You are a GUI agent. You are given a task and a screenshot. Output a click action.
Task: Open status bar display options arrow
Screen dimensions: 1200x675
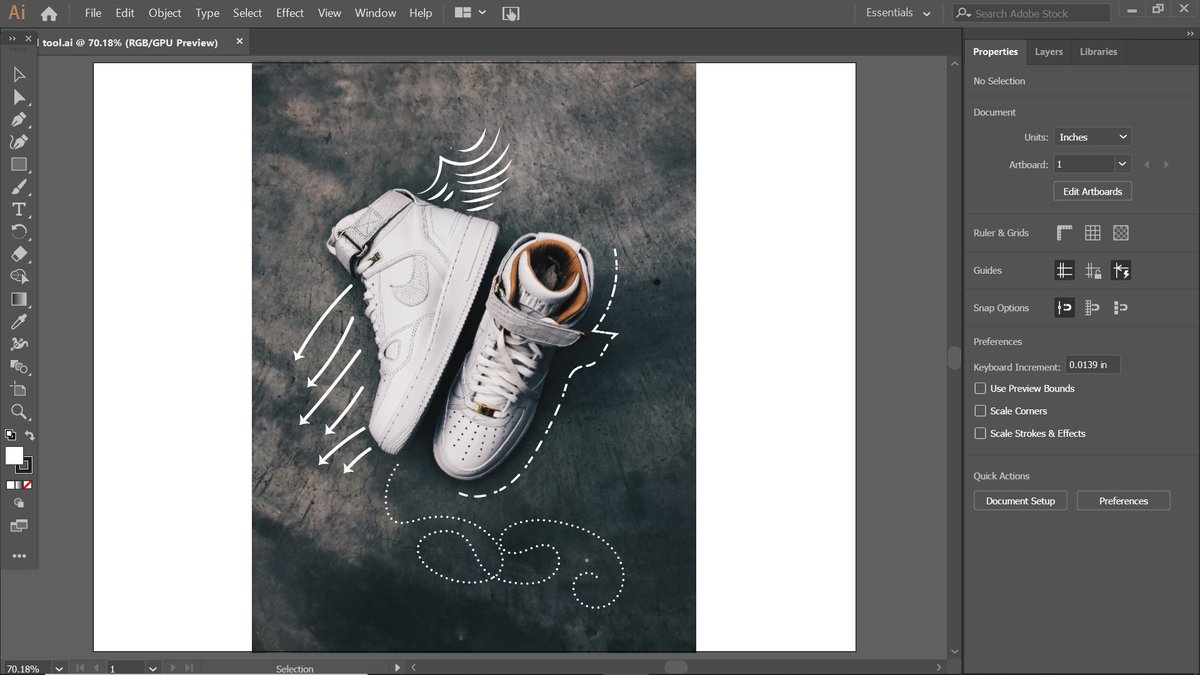[397, 667]
